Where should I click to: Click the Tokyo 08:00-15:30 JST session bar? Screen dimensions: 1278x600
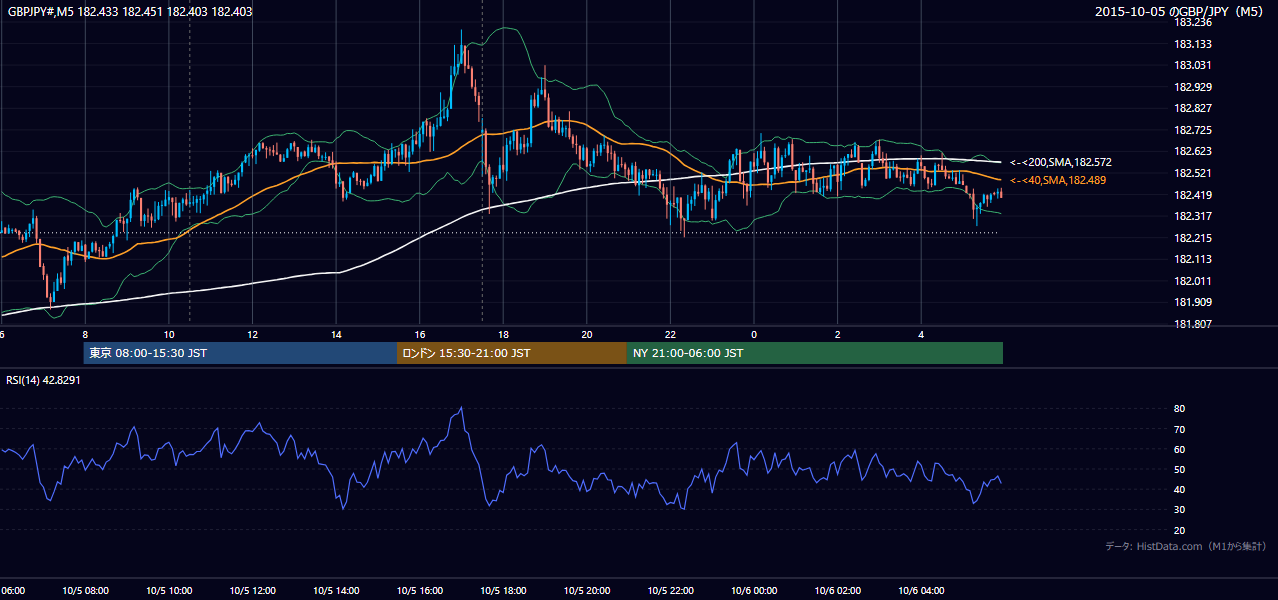240,353
